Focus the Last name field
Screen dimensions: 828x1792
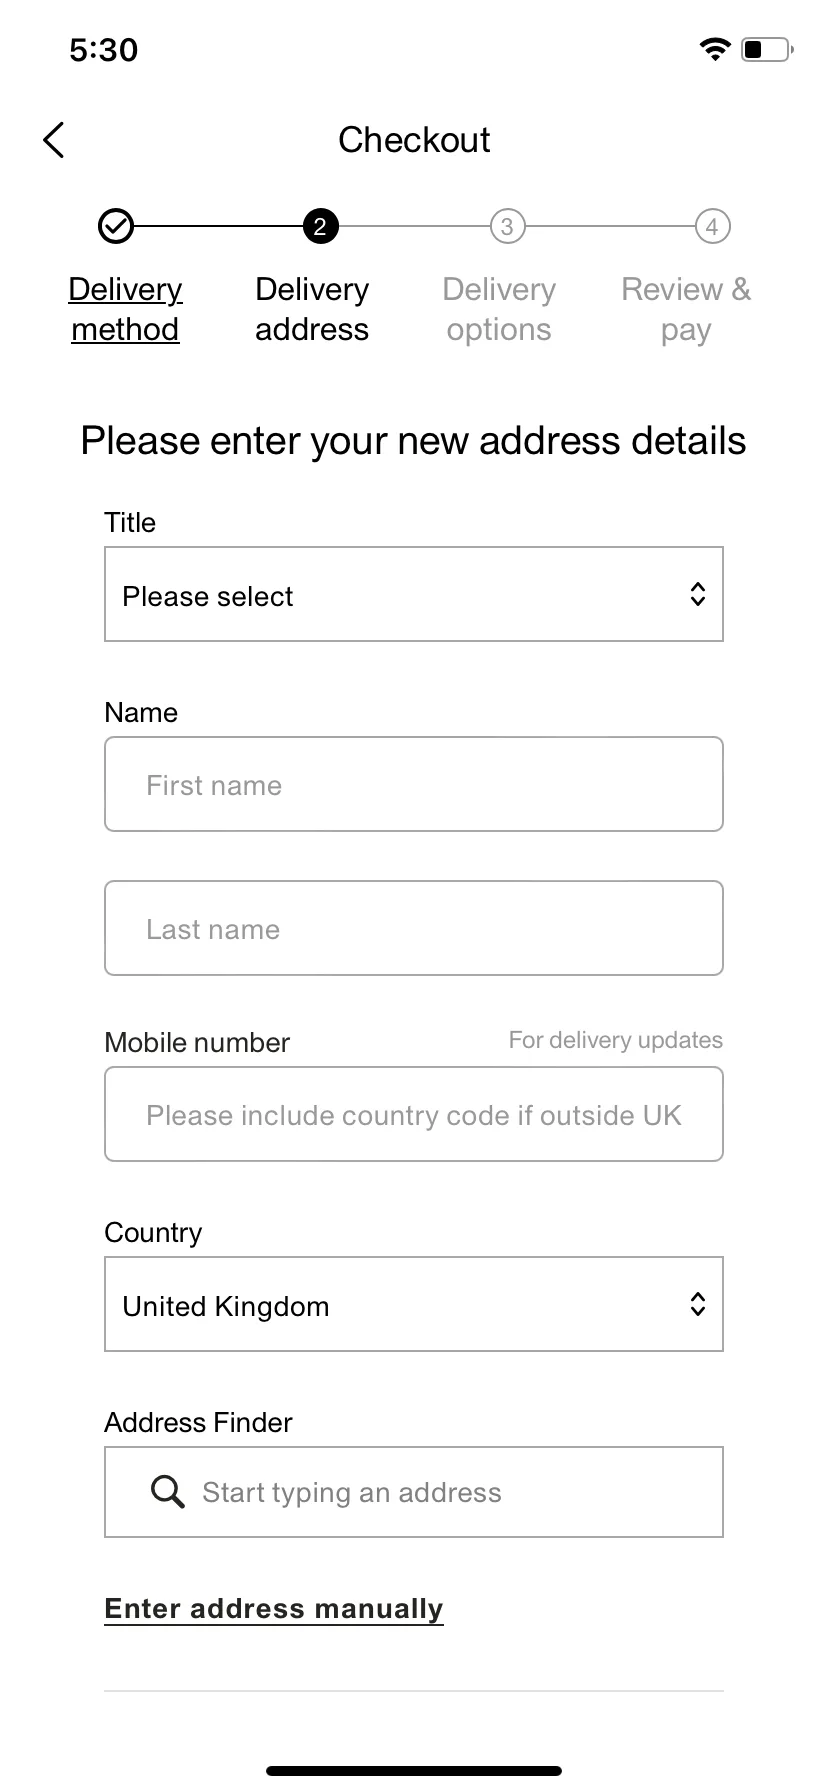[x=414, y=928]
